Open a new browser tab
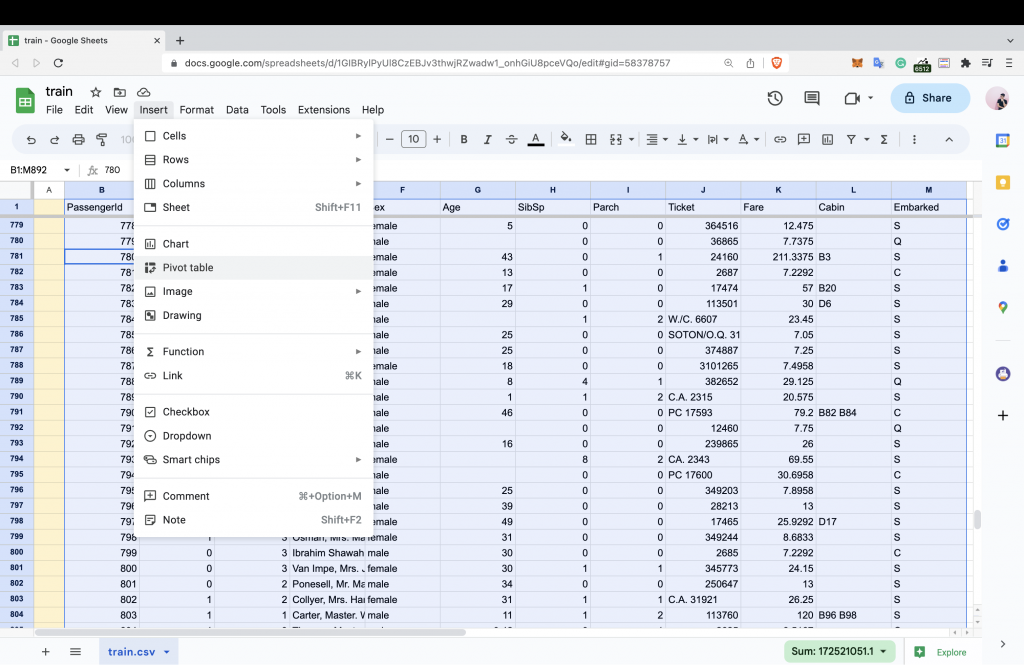Image resolution: width=1024 pixels, height=665 pixels. (180, 41)
